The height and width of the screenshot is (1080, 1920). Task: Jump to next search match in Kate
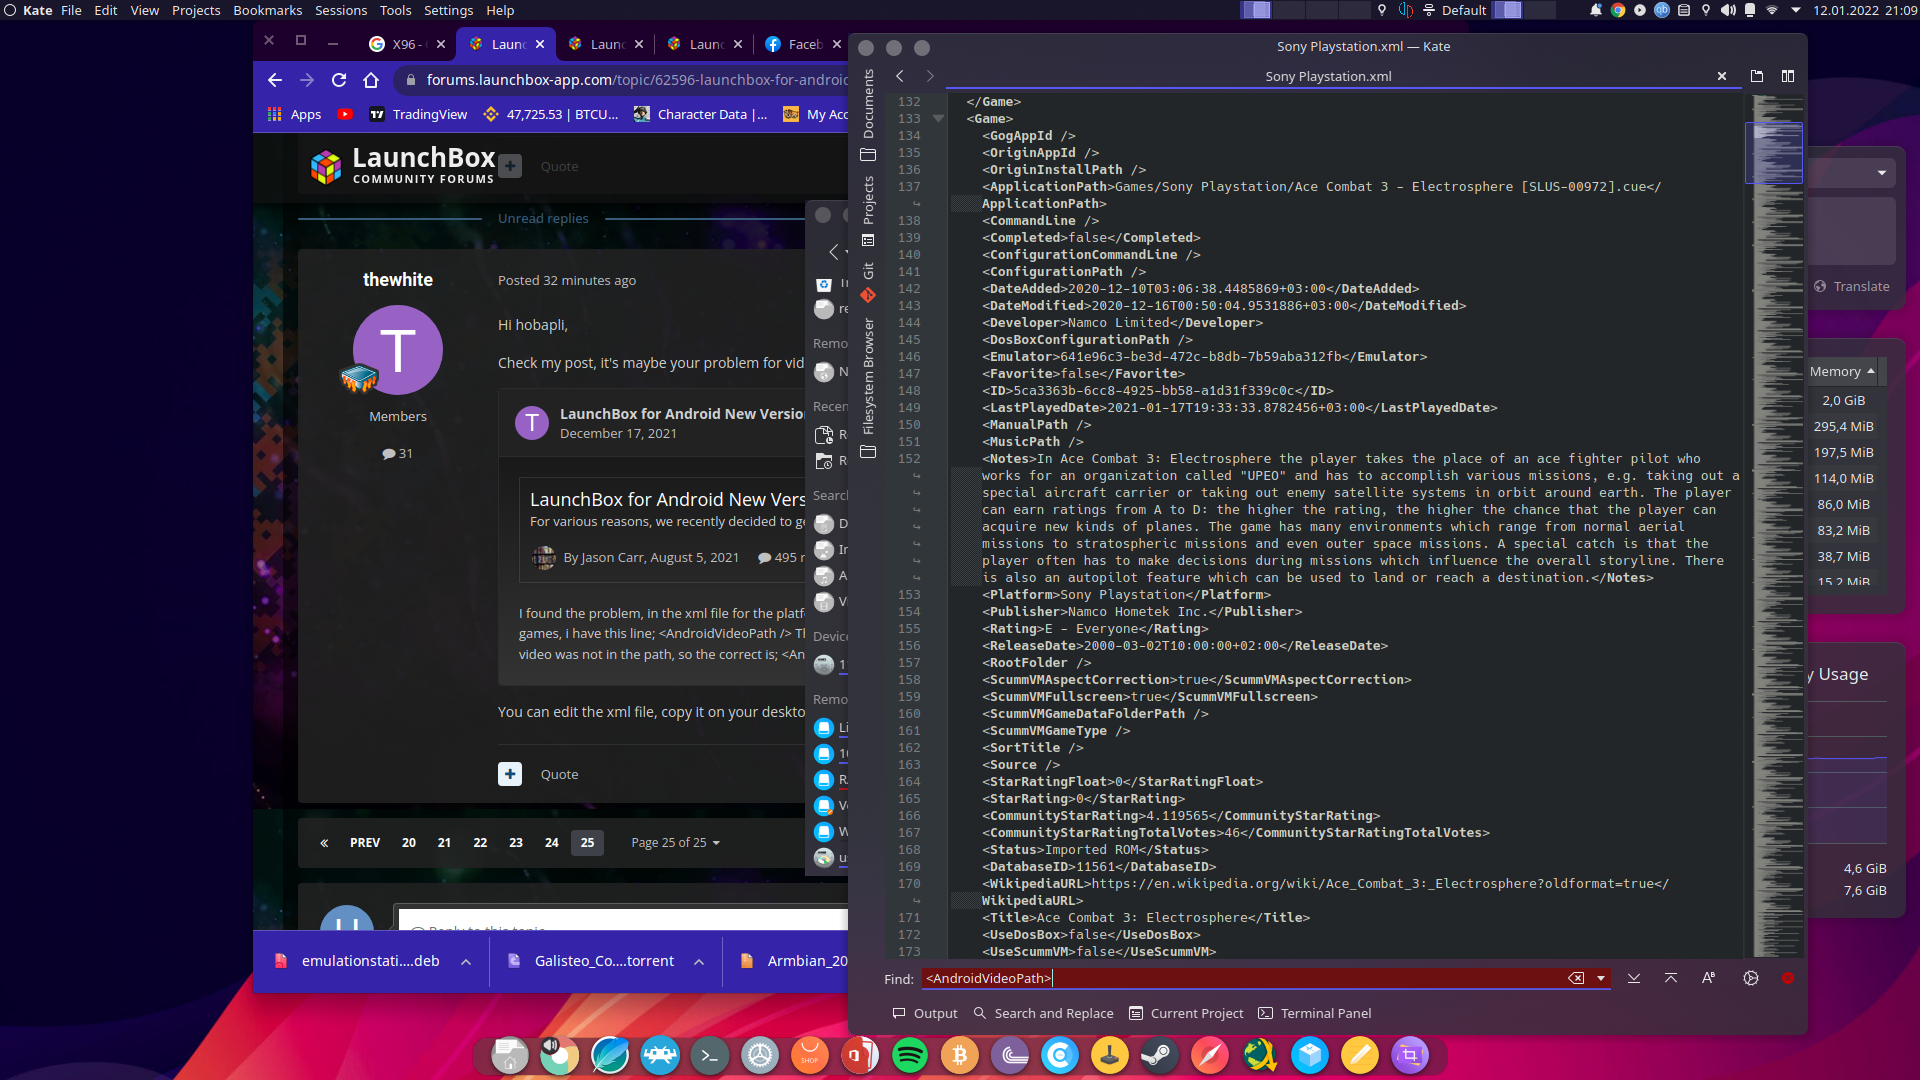(1634, 978)
